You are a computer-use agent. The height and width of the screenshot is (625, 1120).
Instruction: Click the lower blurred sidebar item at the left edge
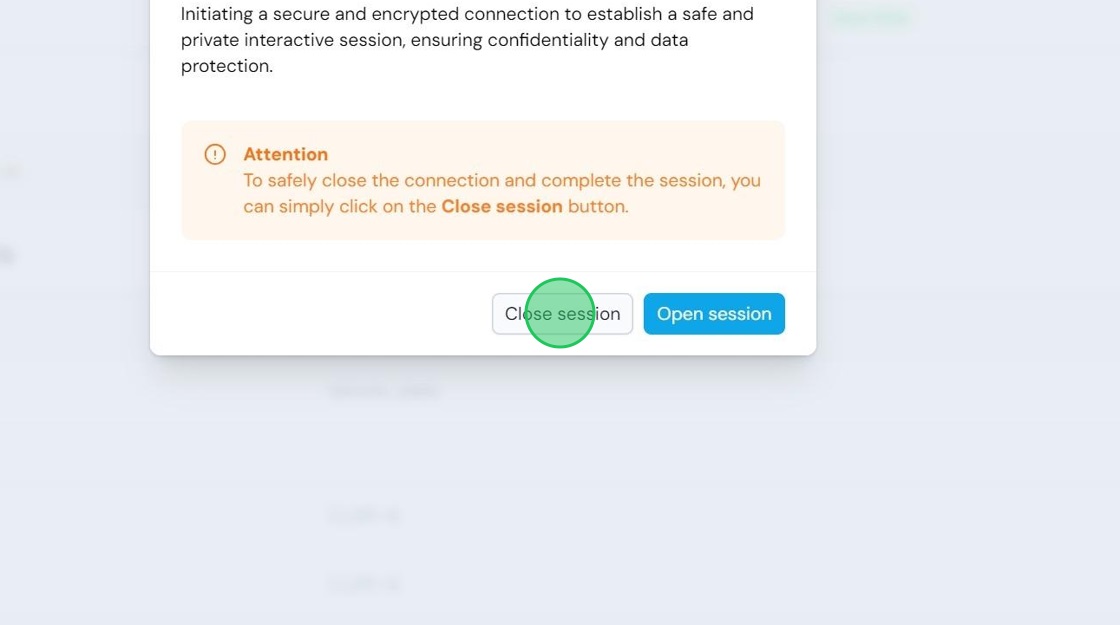(7, 255)
